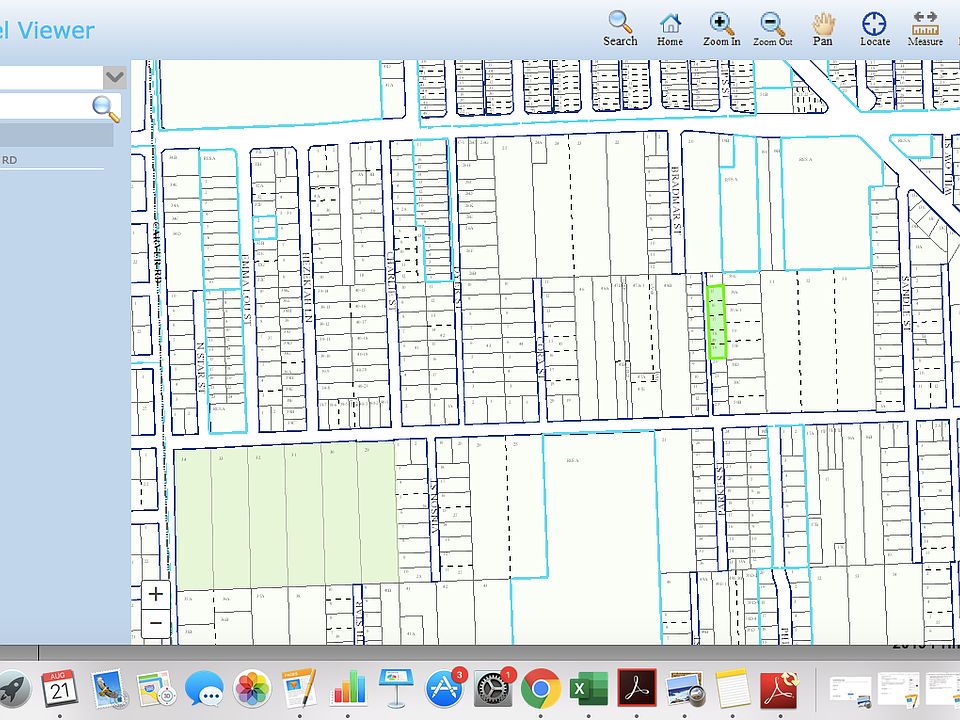Click the magnifier in sidebar search box
Viewport: 960px width, 720px height.
pyautogui.click(x=105, y=108)
